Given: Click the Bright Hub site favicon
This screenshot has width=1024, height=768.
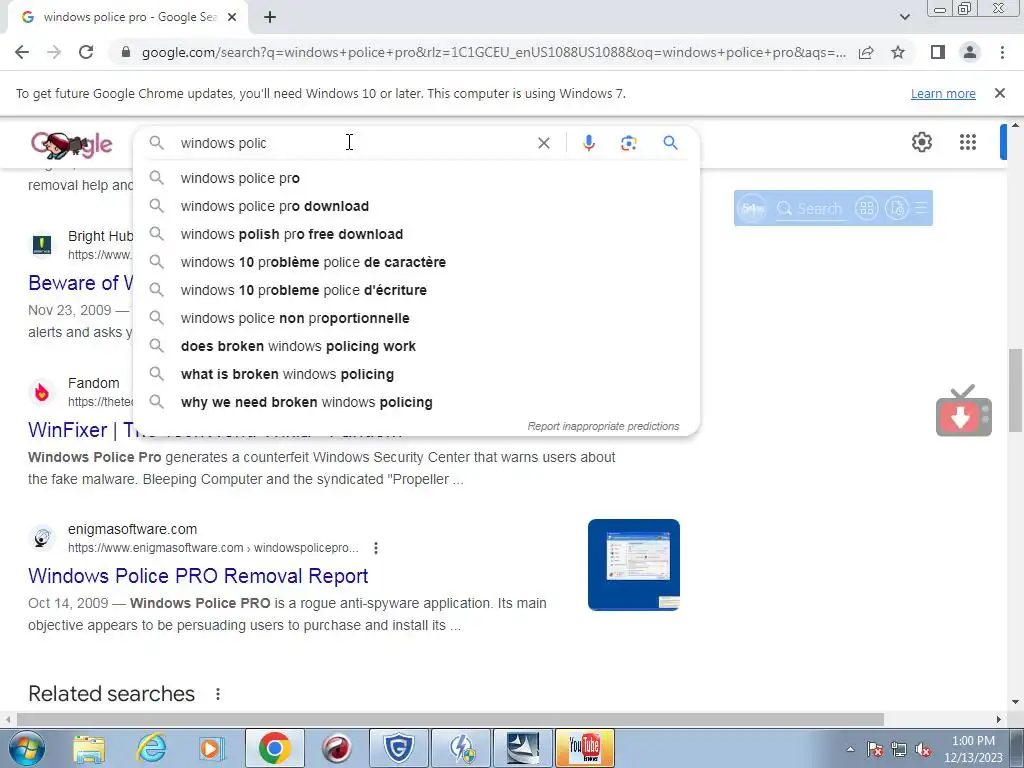Looking at the screenshot, I should pos(42,245).
